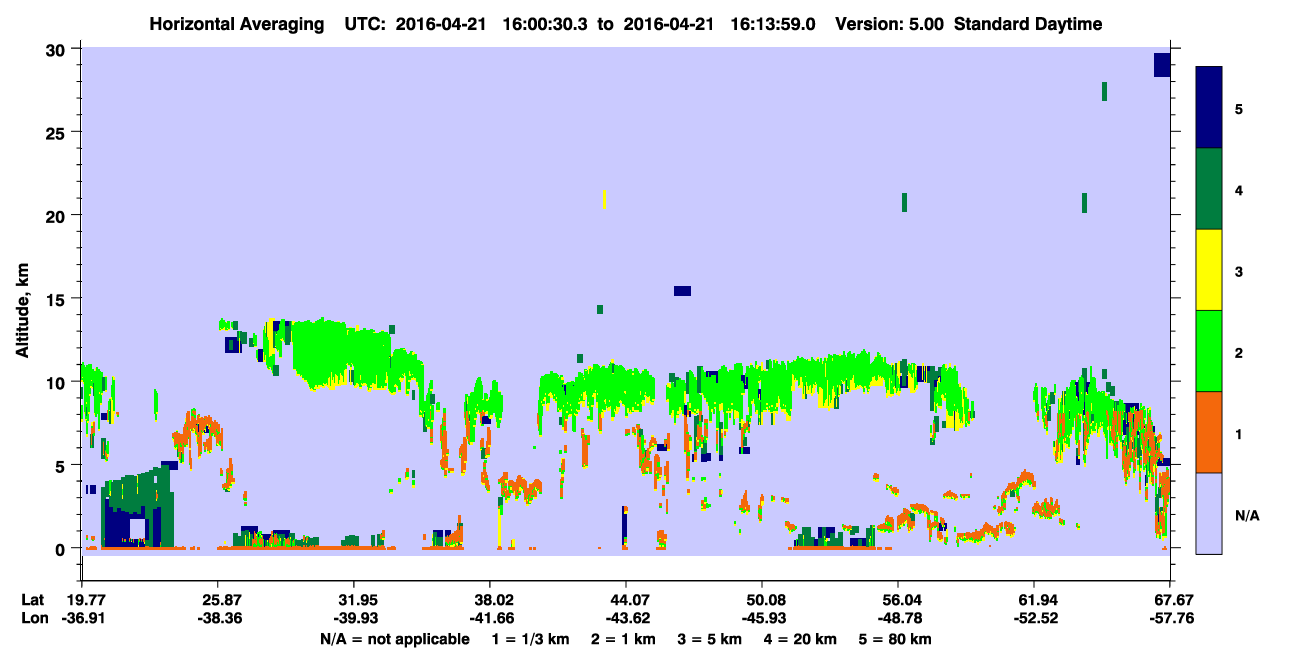
Task: Click the y-axis tick label '15'
Action: (58, 299)
